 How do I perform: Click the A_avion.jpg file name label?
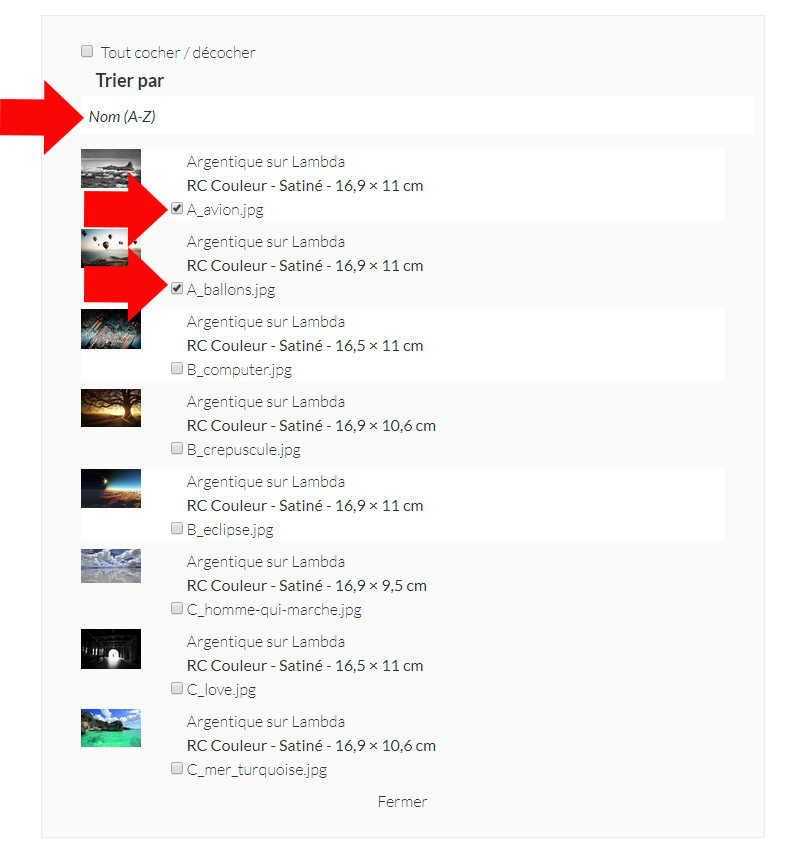(225, 210)
